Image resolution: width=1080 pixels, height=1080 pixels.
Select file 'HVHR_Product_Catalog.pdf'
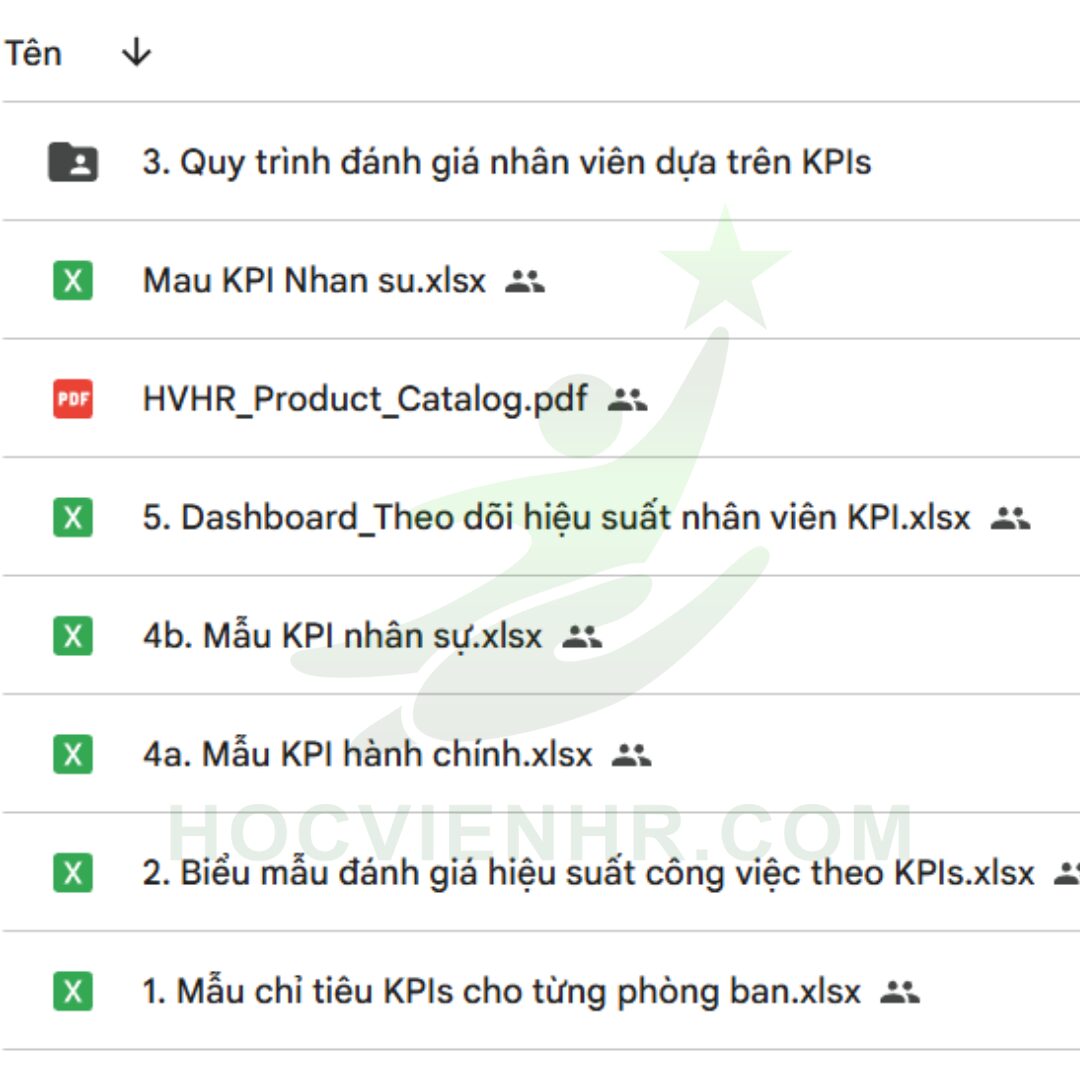[x=365, y=399]
